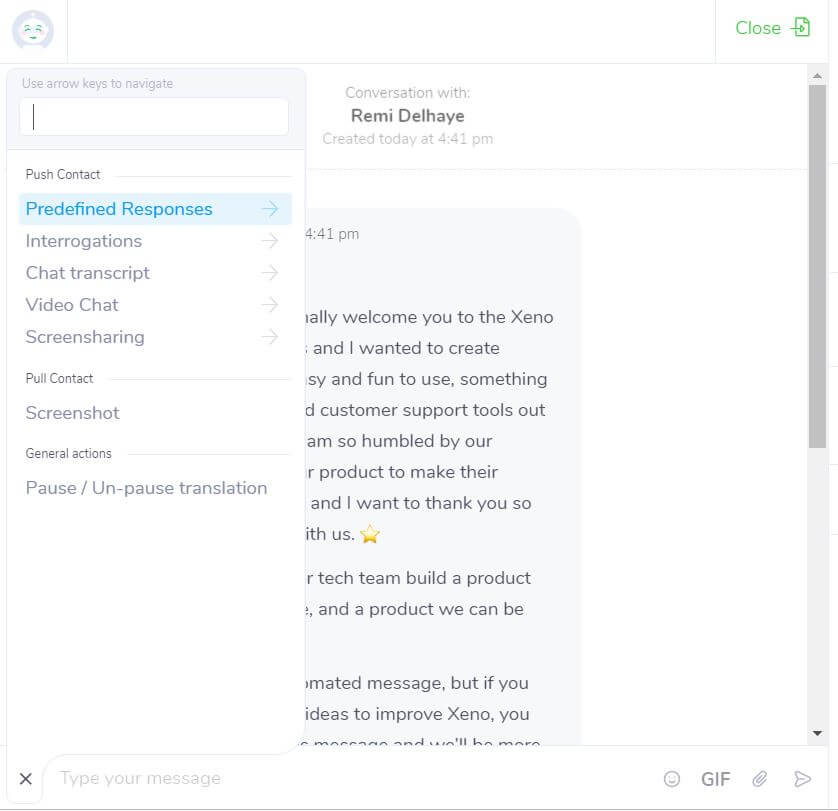Click the exit icon beside Close

(801, 27)
